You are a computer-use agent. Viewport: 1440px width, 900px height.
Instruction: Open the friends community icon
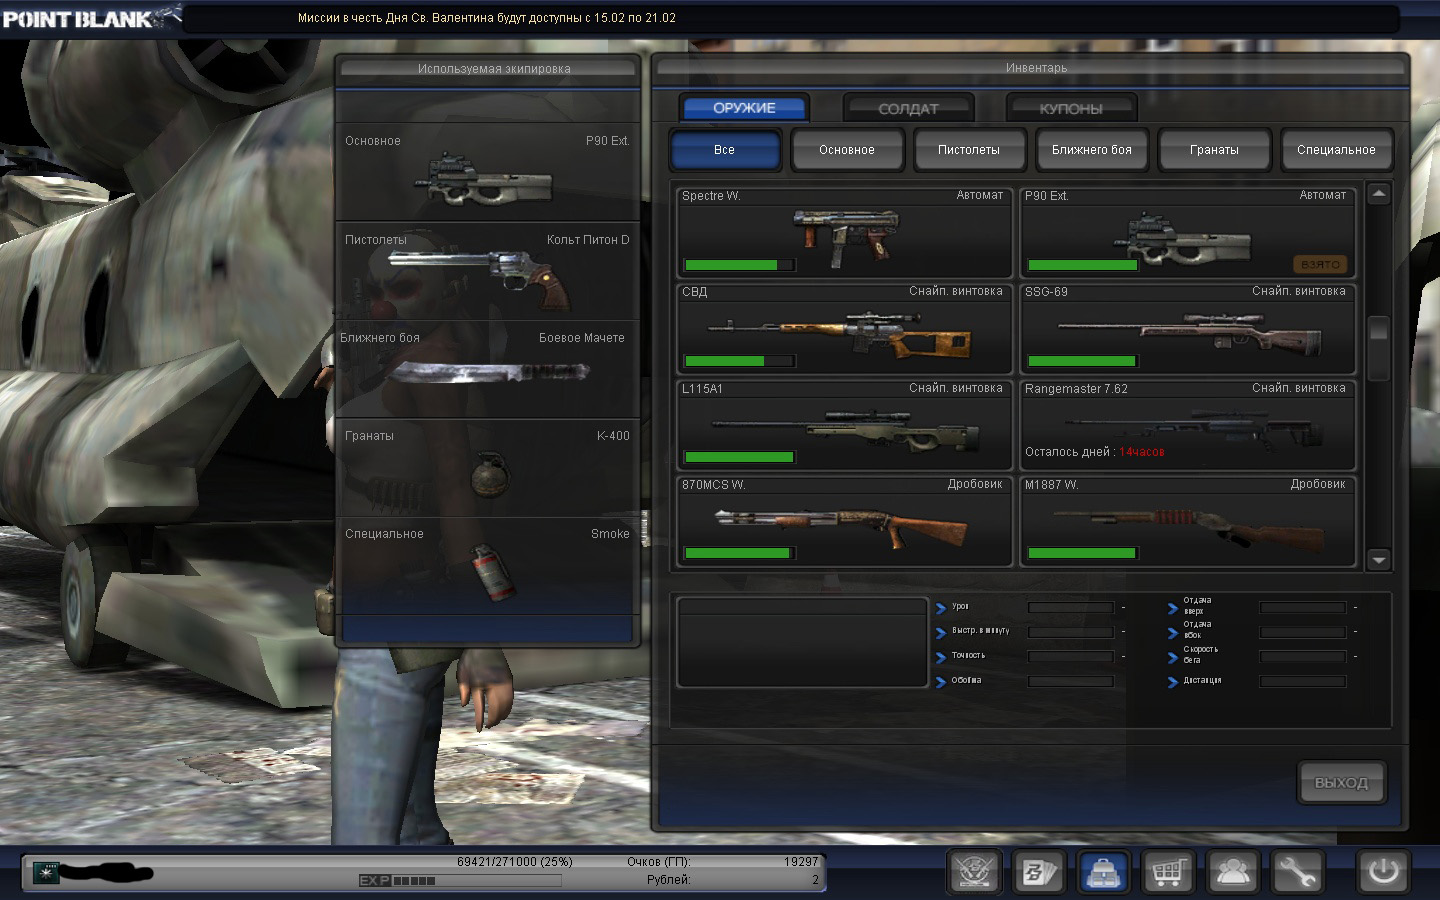pyautogui.click(x=1233, y=872)
